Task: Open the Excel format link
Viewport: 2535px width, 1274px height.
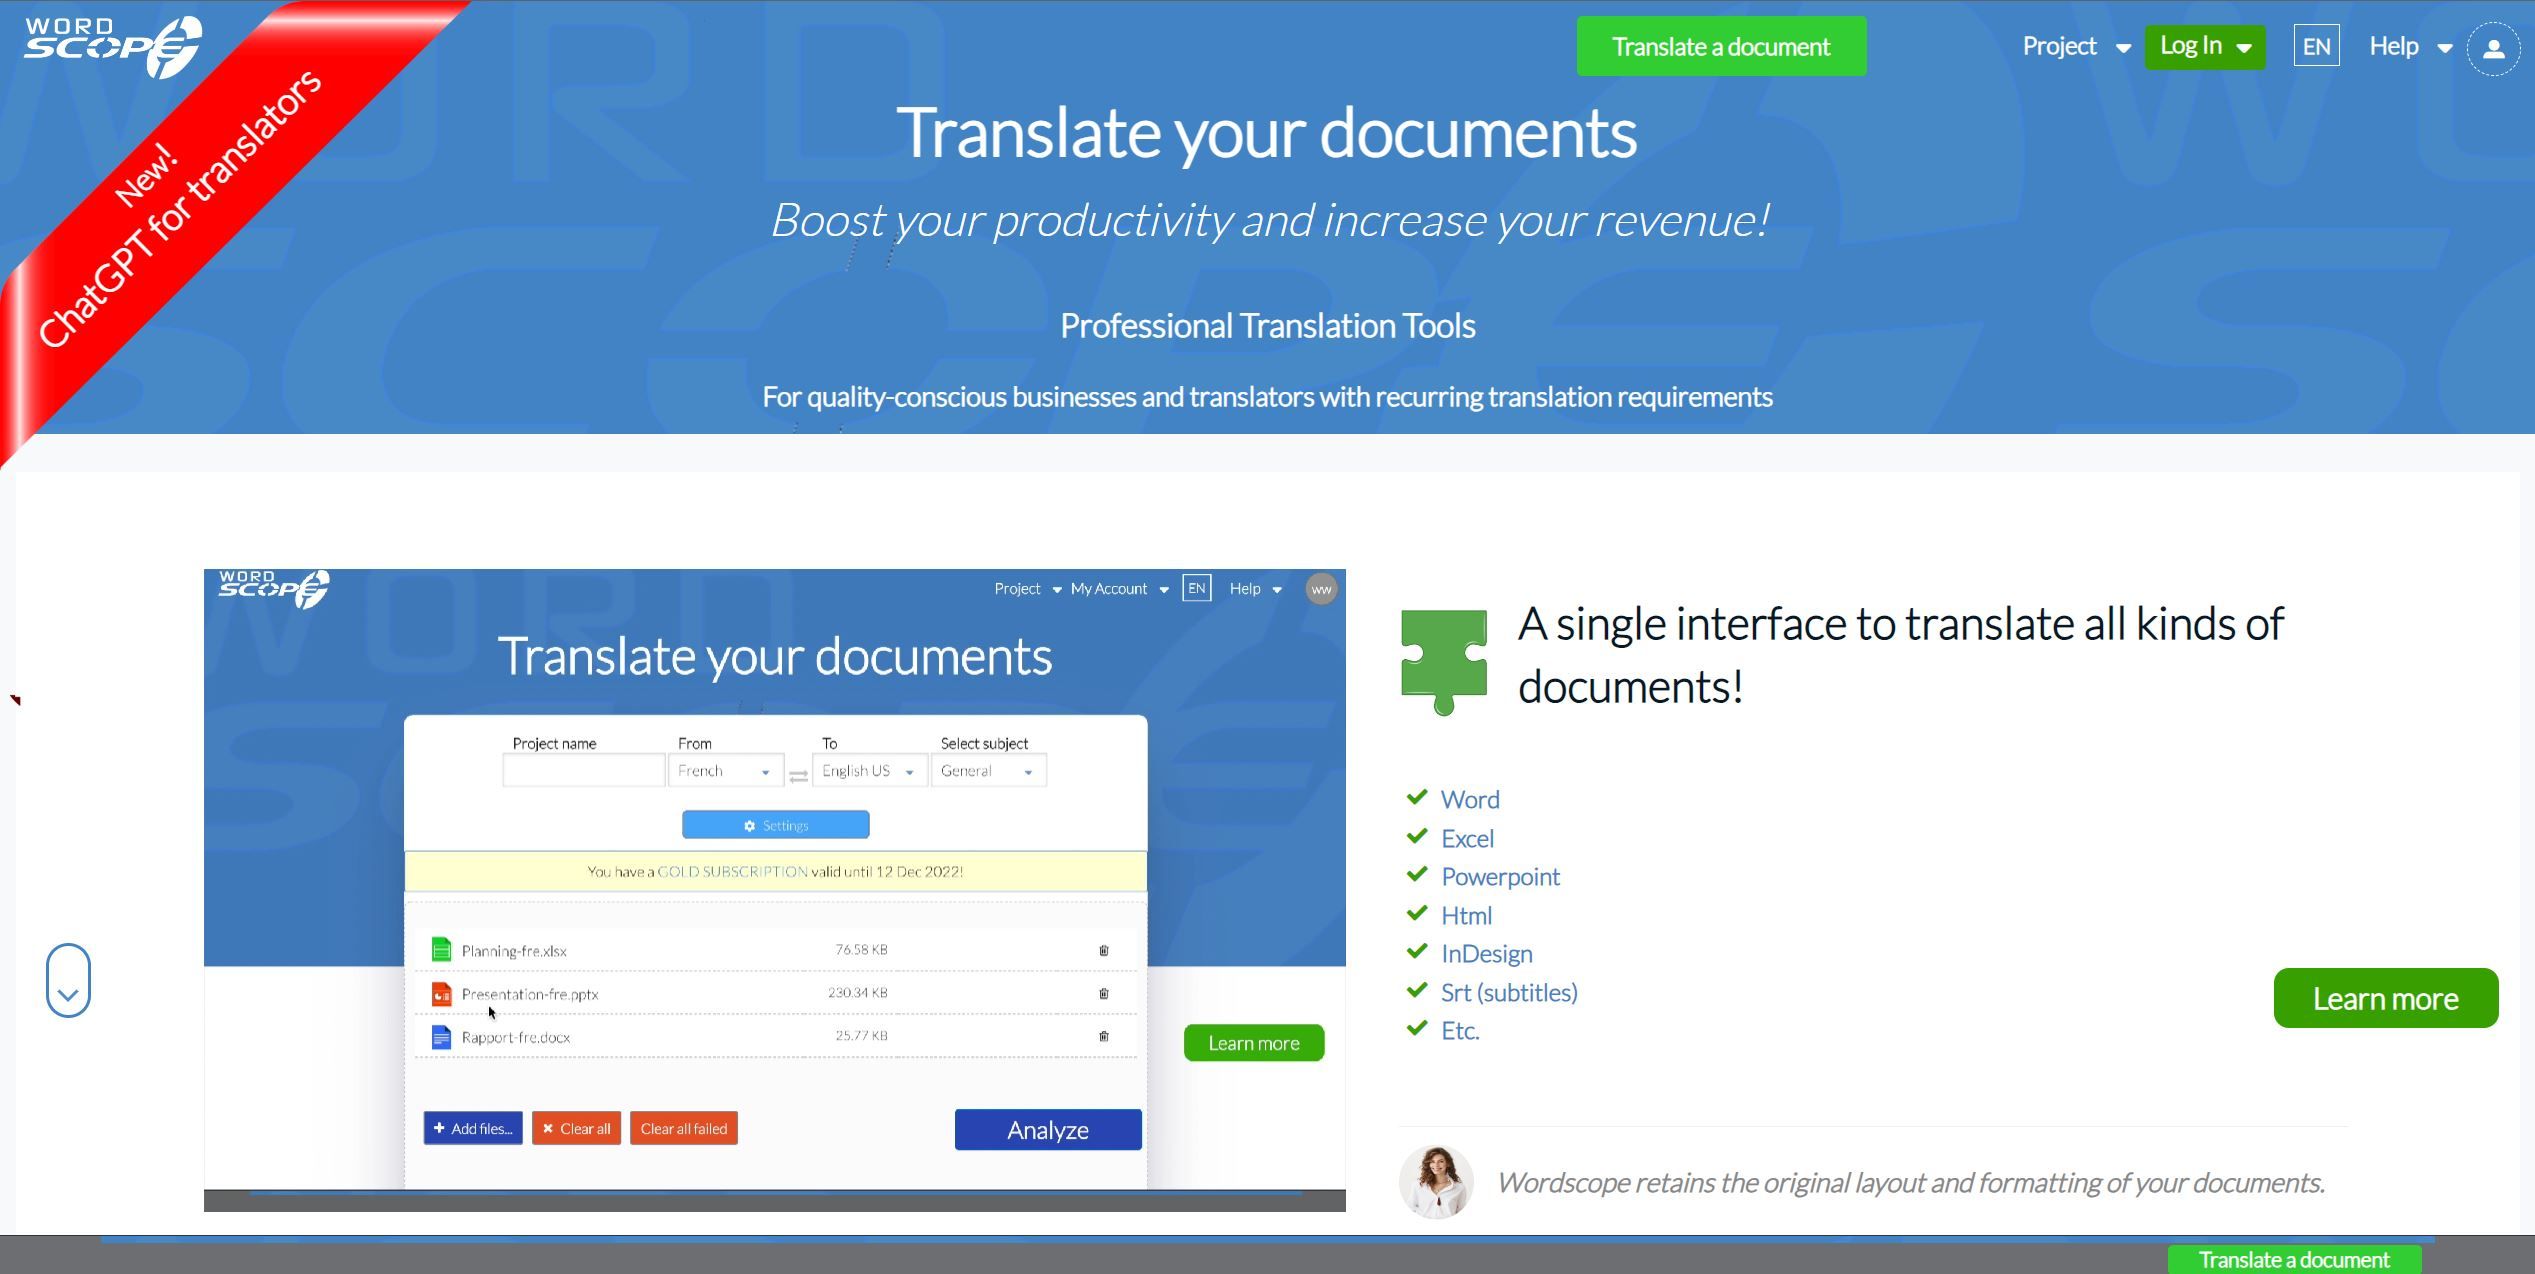Action: [1467, 838]
